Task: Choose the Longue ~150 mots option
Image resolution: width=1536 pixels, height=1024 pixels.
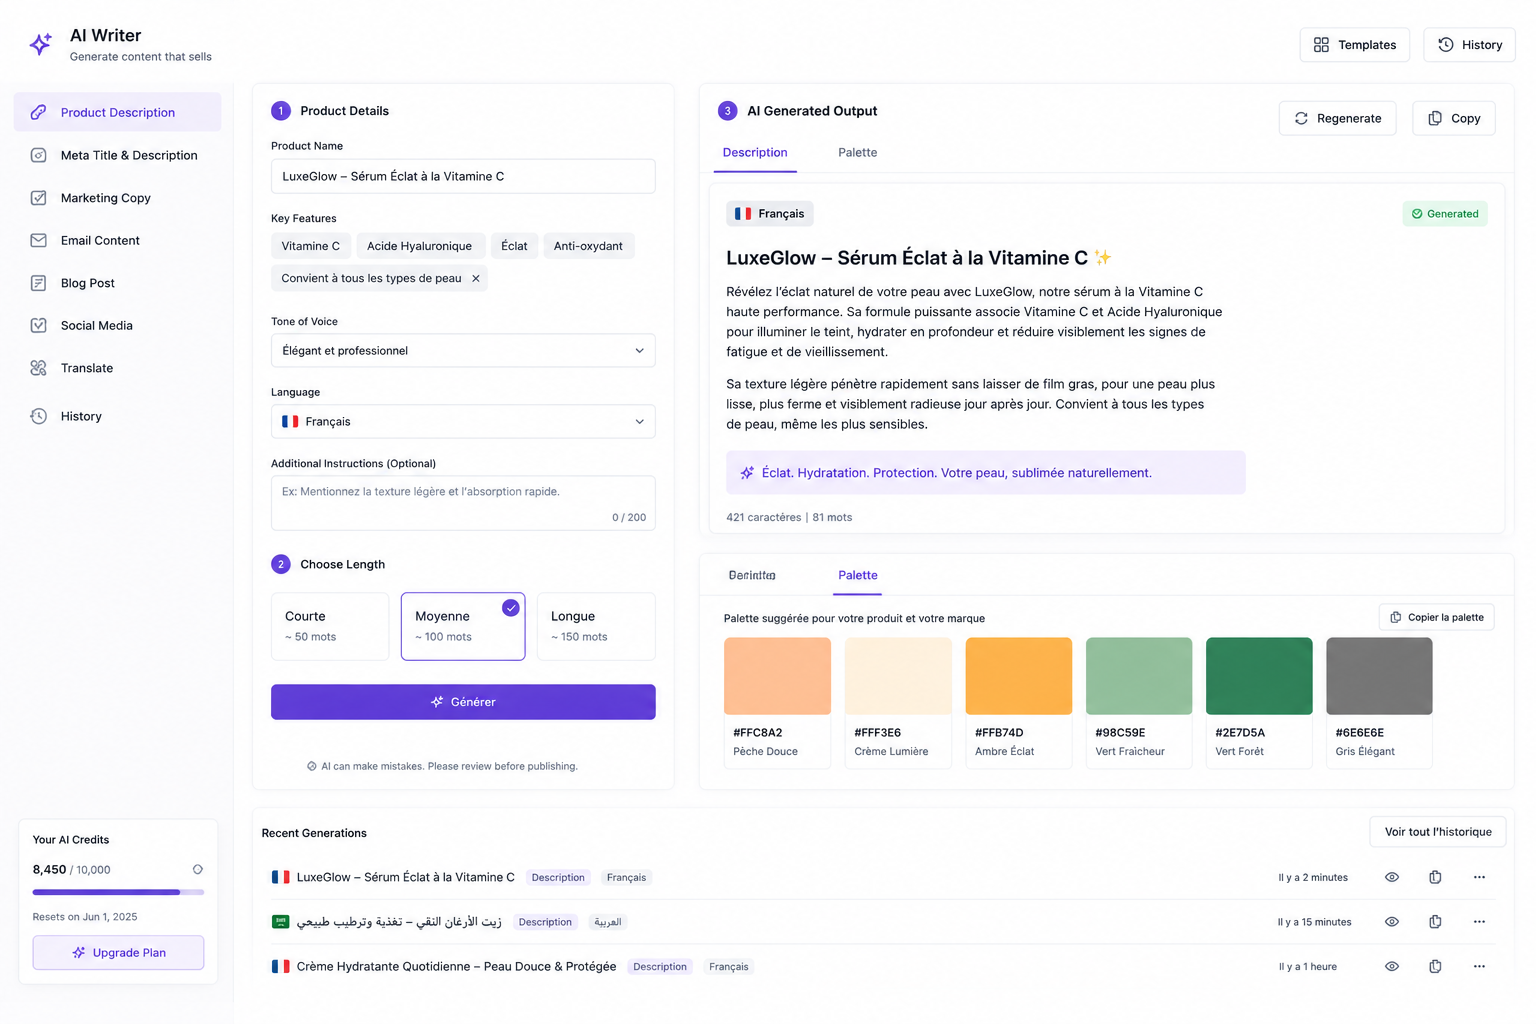Action: [x=596, y=626]
